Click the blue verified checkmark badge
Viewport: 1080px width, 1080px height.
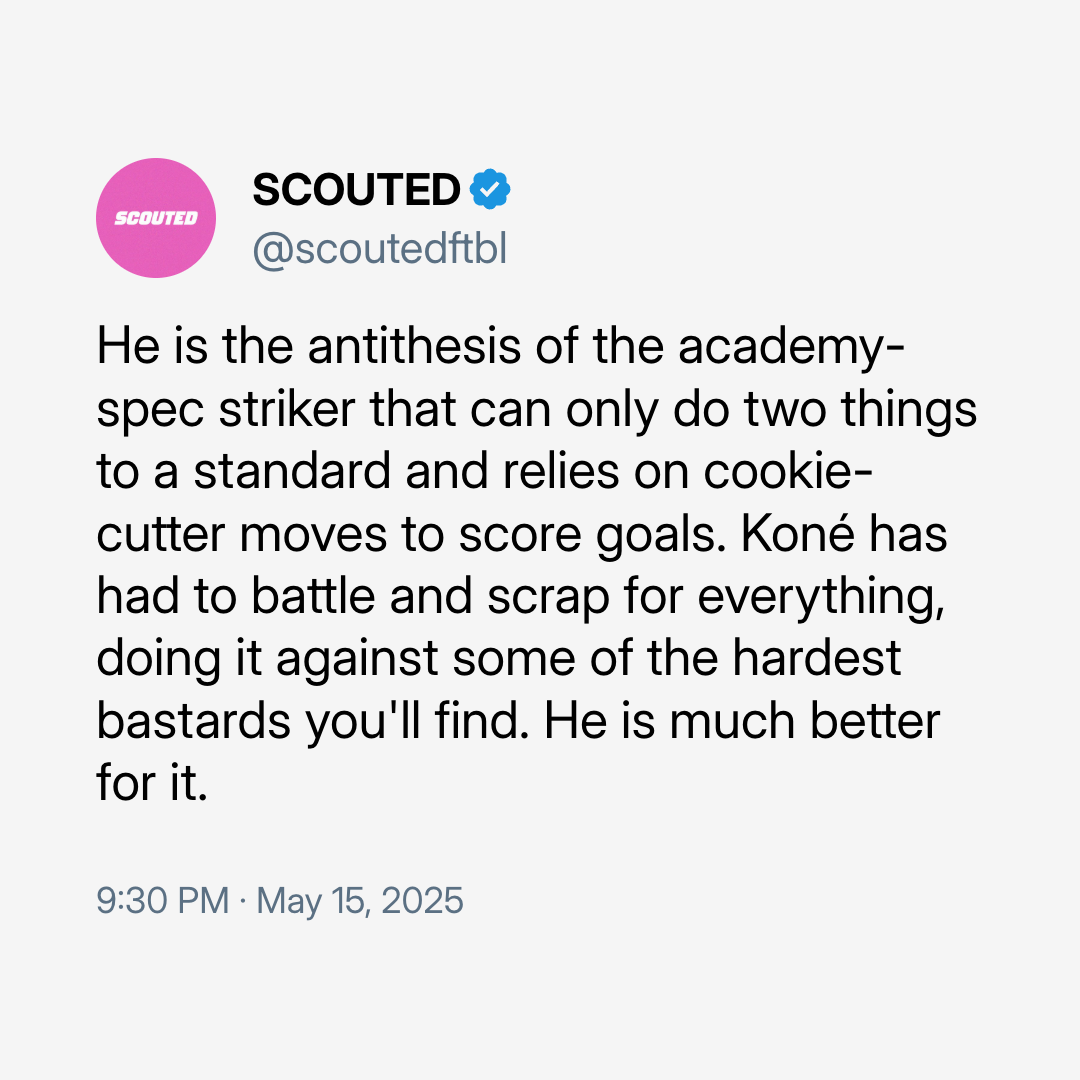pyautogui.click(x=490, y=189)
